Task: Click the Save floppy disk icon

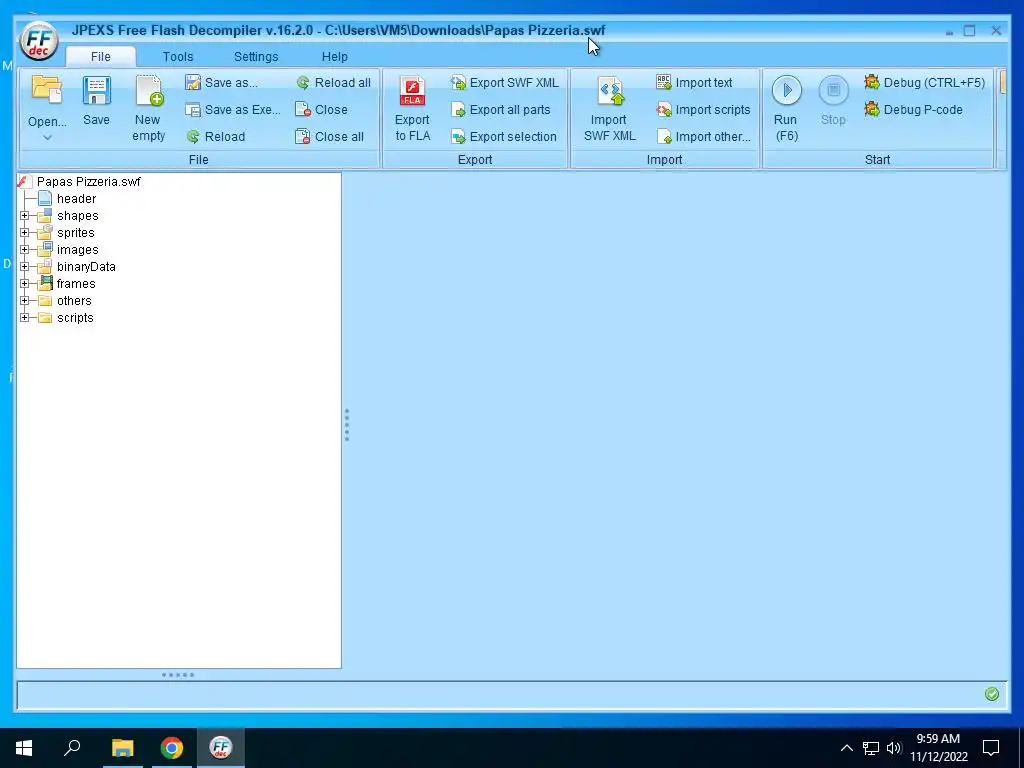Action: (96, 91)
